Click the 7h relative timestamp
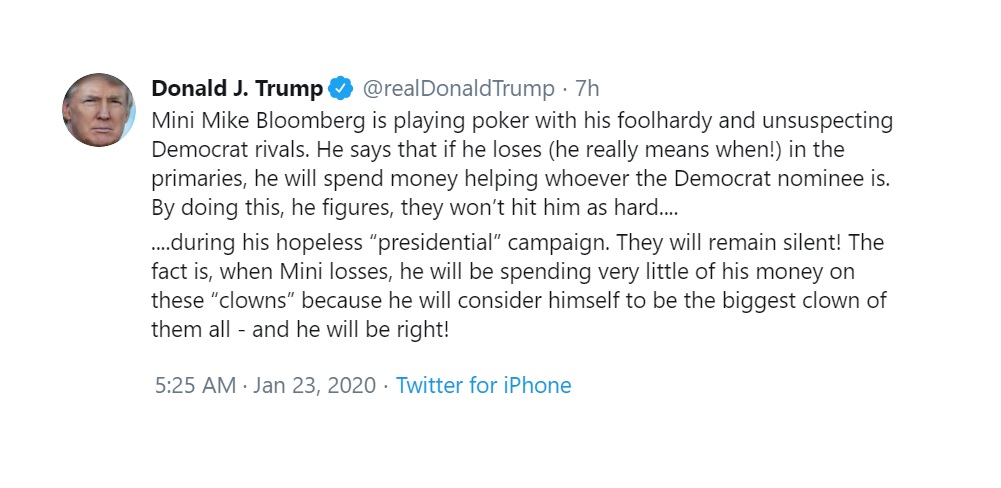This screenshot has height=488, width=1001. (587, 89)
